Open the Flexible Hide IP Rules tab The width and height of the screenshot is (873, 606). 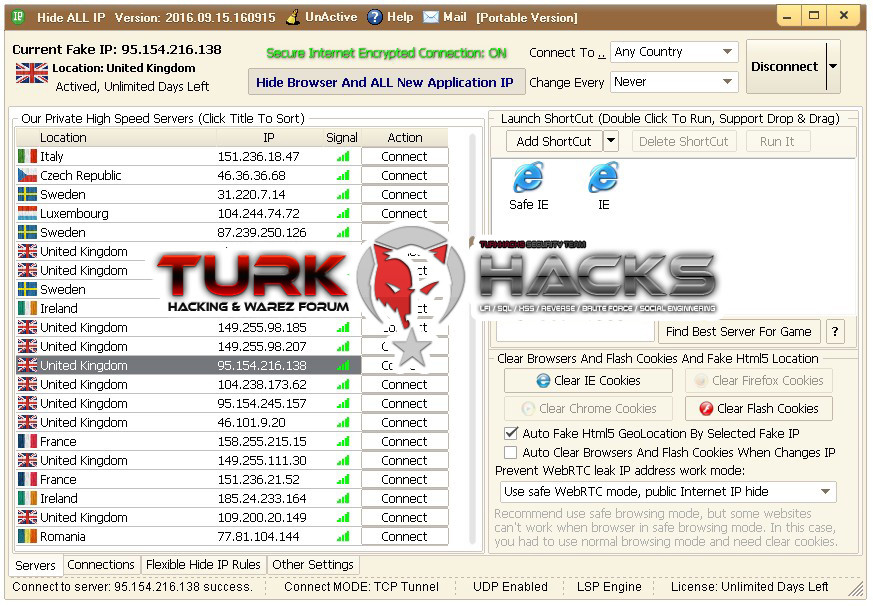click(x=203, y=564)
